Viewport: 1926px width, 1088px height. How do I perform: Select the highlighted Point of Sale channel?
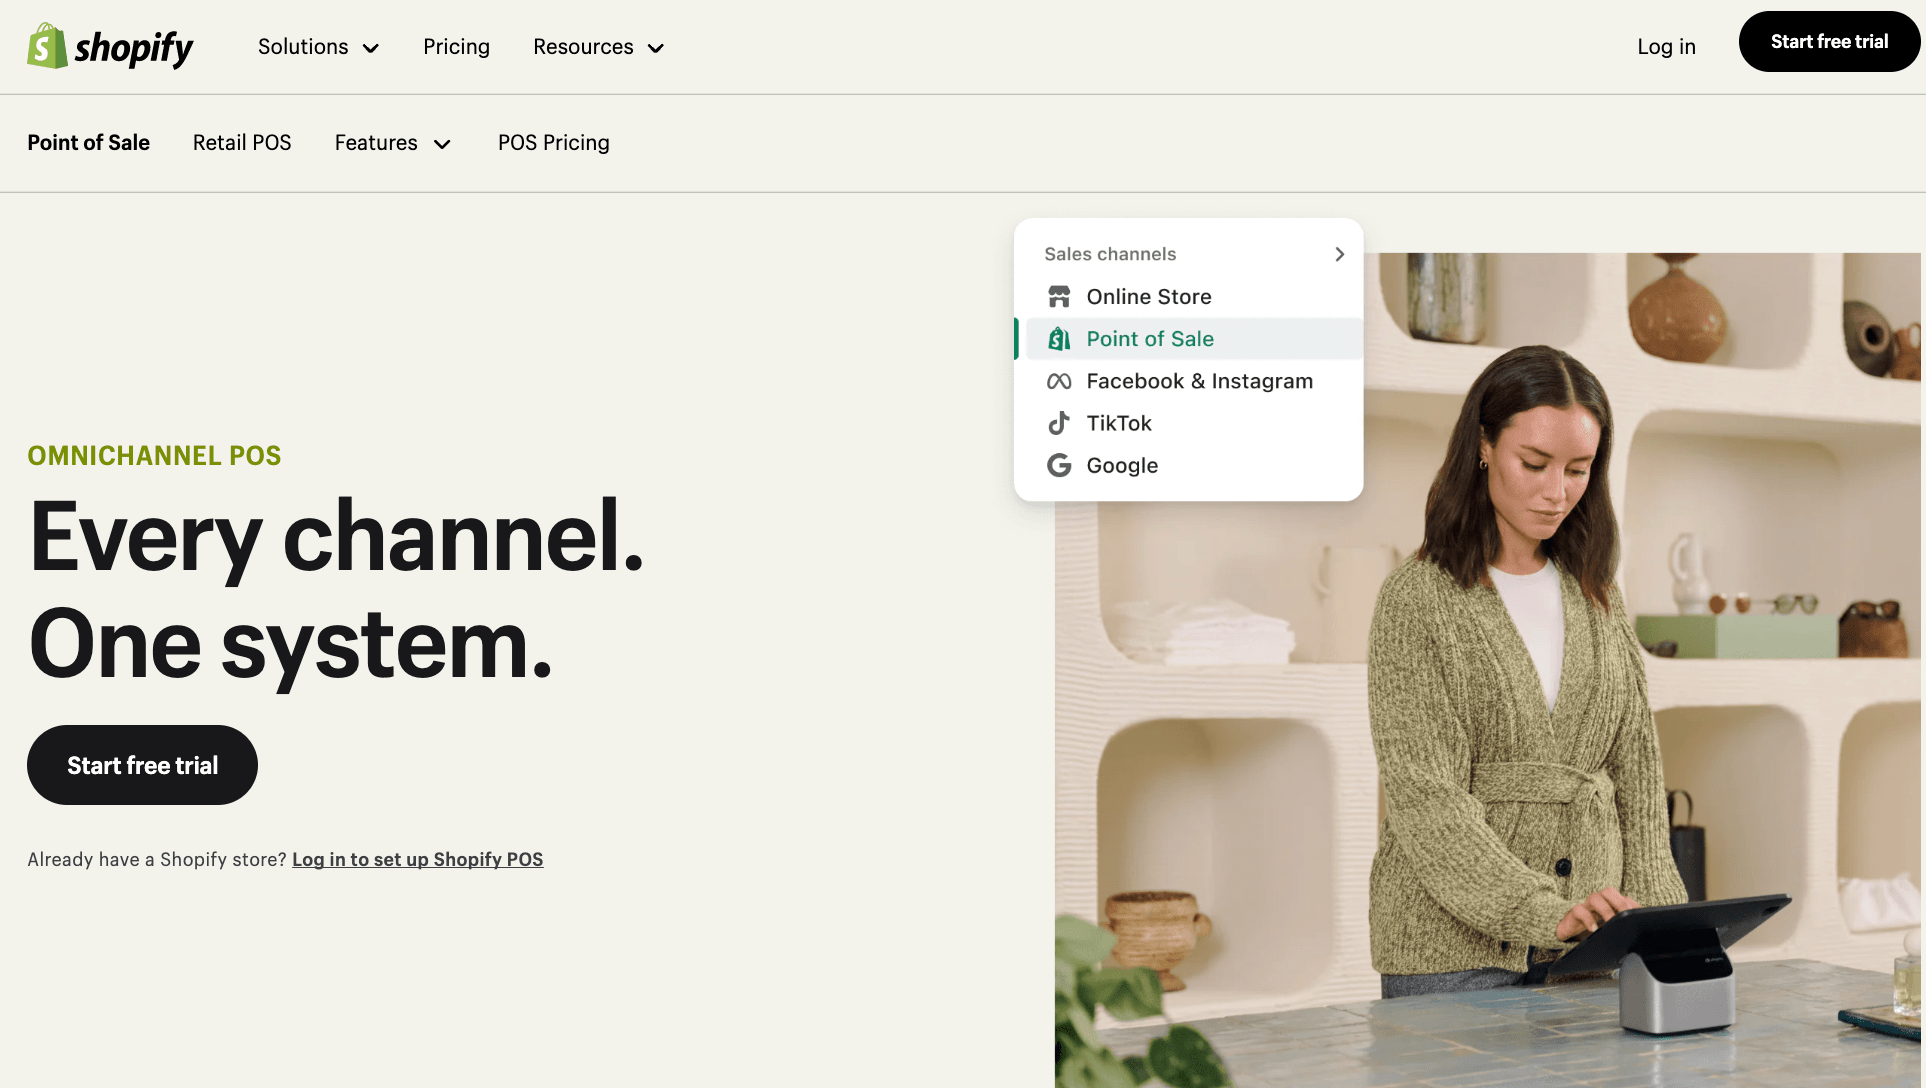tap(1150, 338)
